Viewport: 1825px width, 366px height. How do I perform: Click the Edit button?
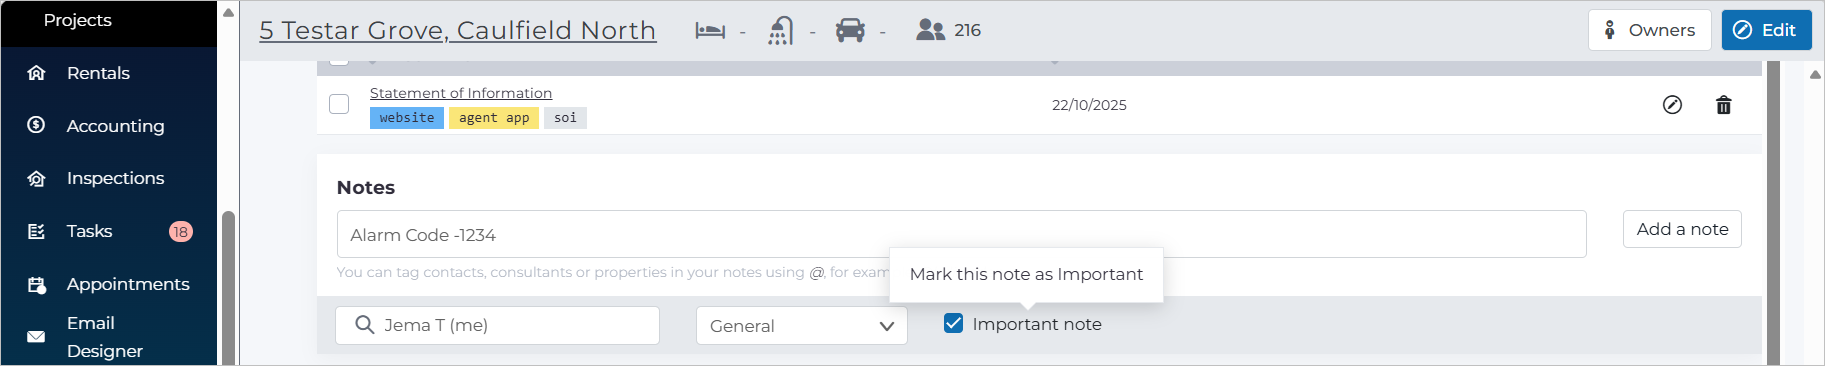click(x=1766, y=30)
